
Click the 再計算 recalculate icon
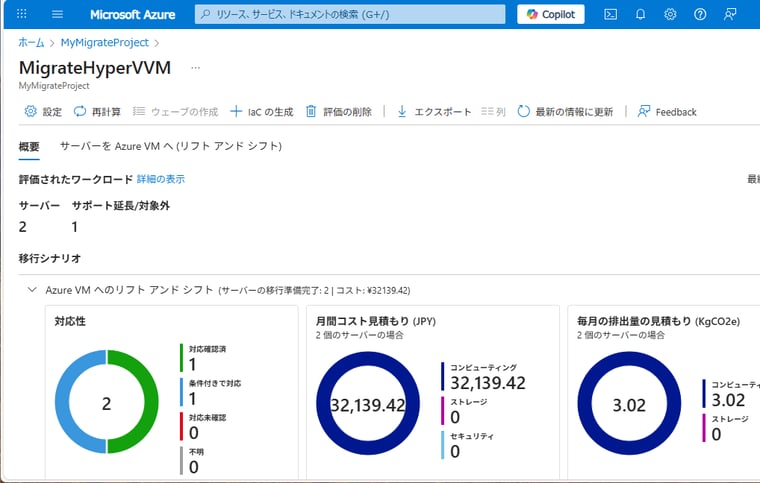coord(80,111)
